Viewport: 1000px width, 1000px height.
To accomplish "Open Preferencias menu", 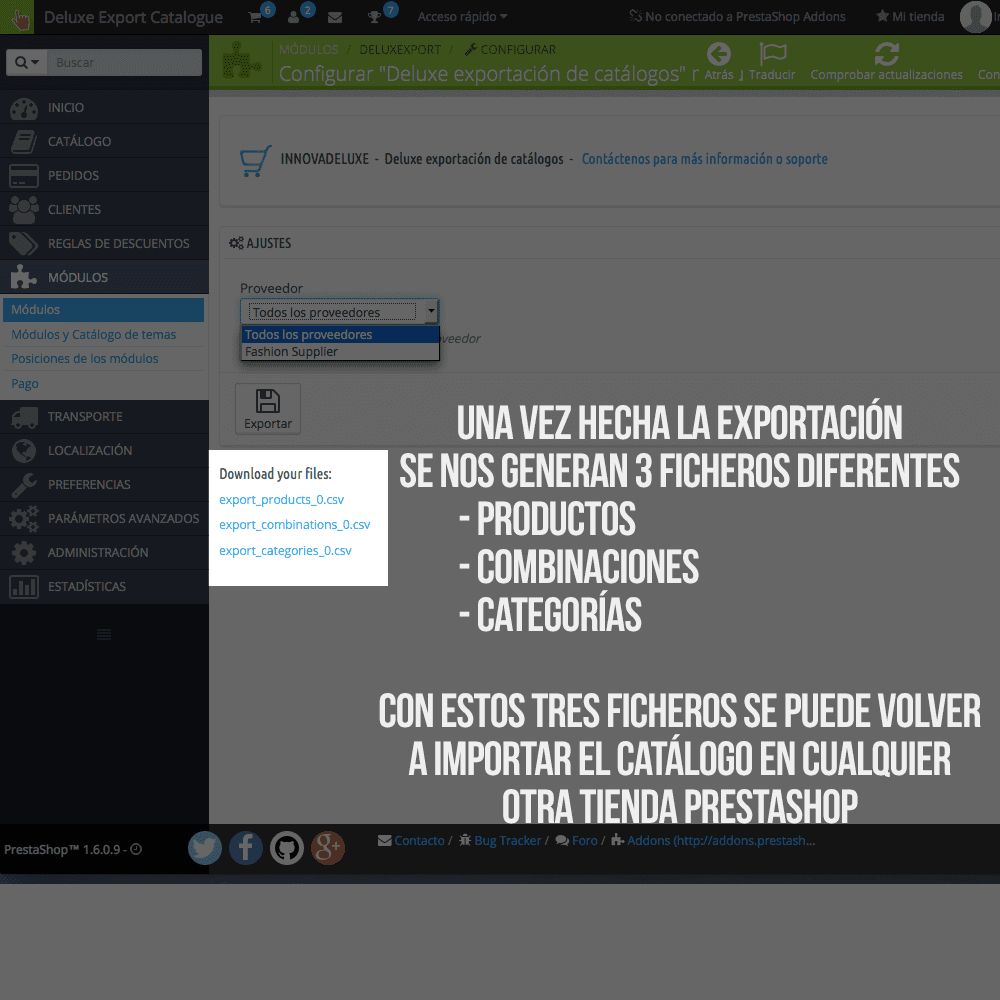I will coord(105,484).
